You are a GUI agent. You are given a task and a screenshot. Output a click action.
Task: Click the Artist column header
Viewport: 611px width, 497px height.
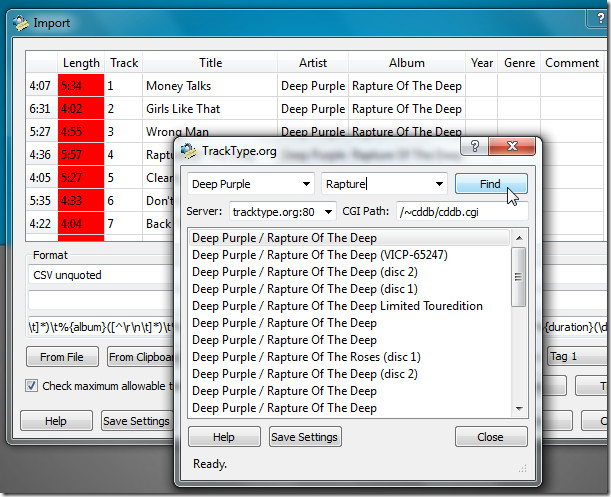coord(313,63)
